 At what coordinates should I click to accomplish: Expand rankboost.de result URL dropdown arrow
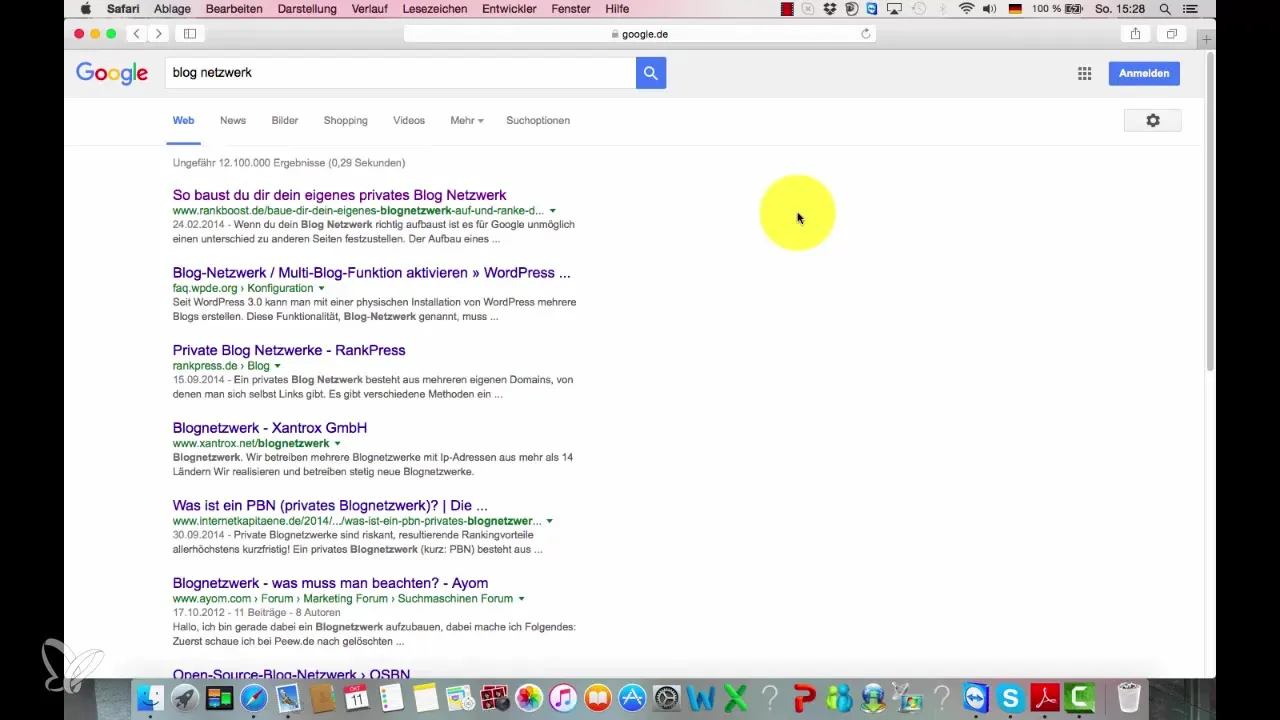click(x=552, y=211)
